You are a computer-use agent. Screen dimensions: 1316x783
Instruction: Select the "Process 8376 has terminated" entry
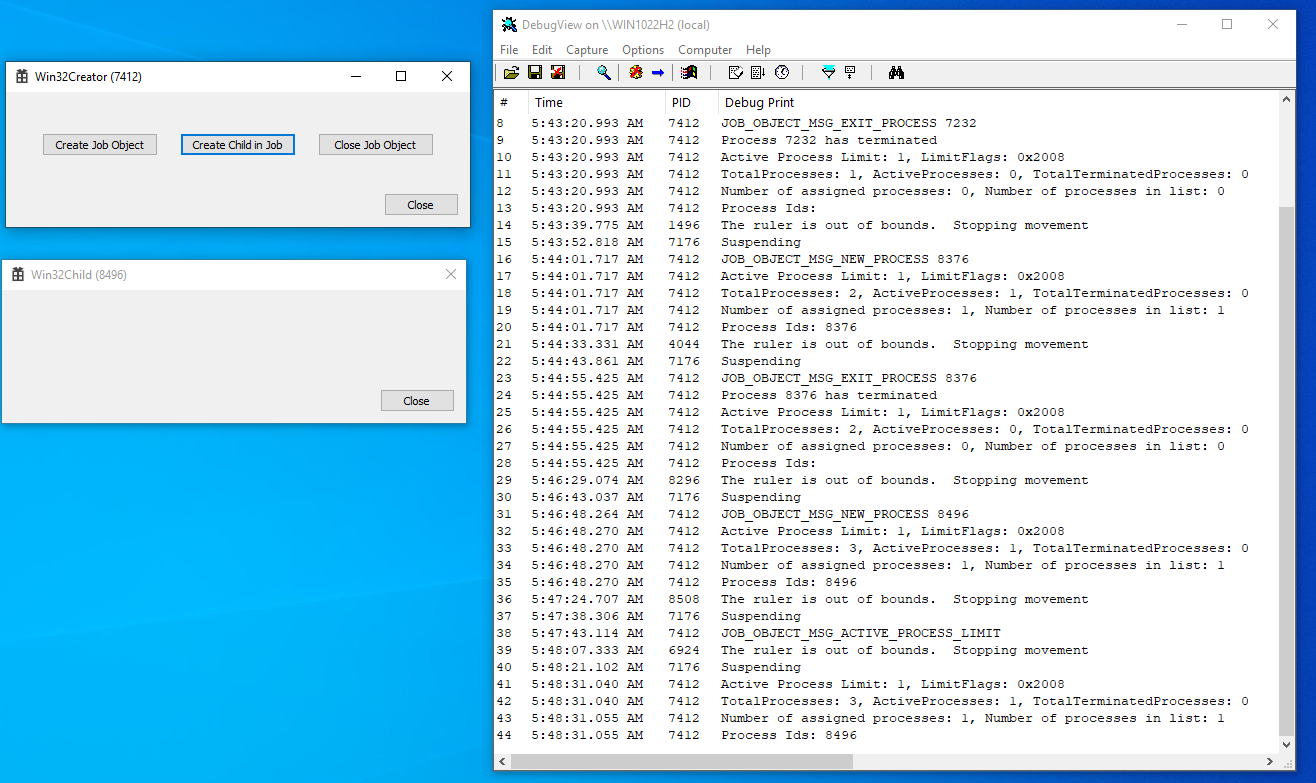point(829,395)
